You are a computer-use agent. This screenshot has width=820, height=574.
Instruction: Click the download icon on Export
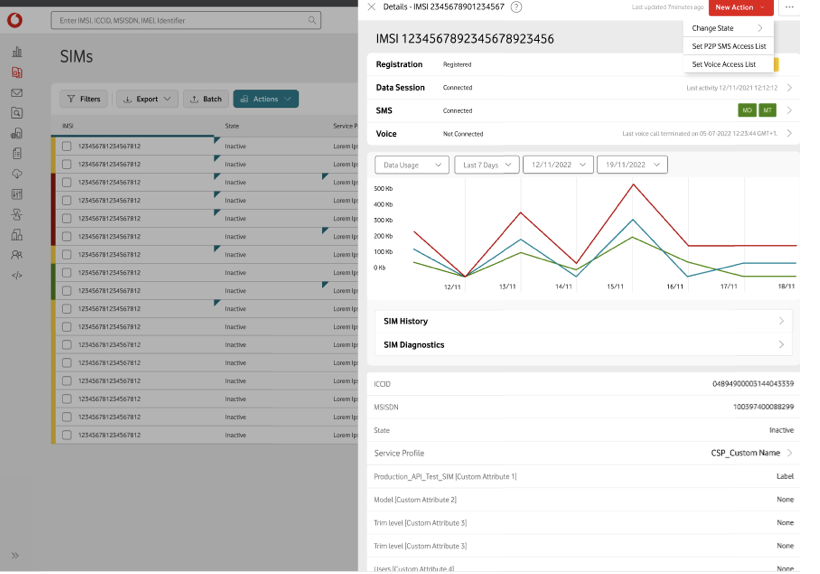127,99
